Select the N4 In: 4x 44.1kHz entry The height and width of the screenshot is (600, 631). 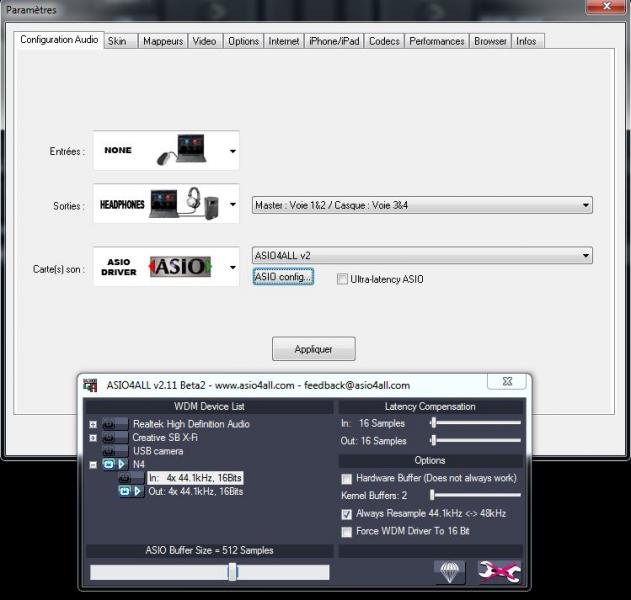(195, 478)
